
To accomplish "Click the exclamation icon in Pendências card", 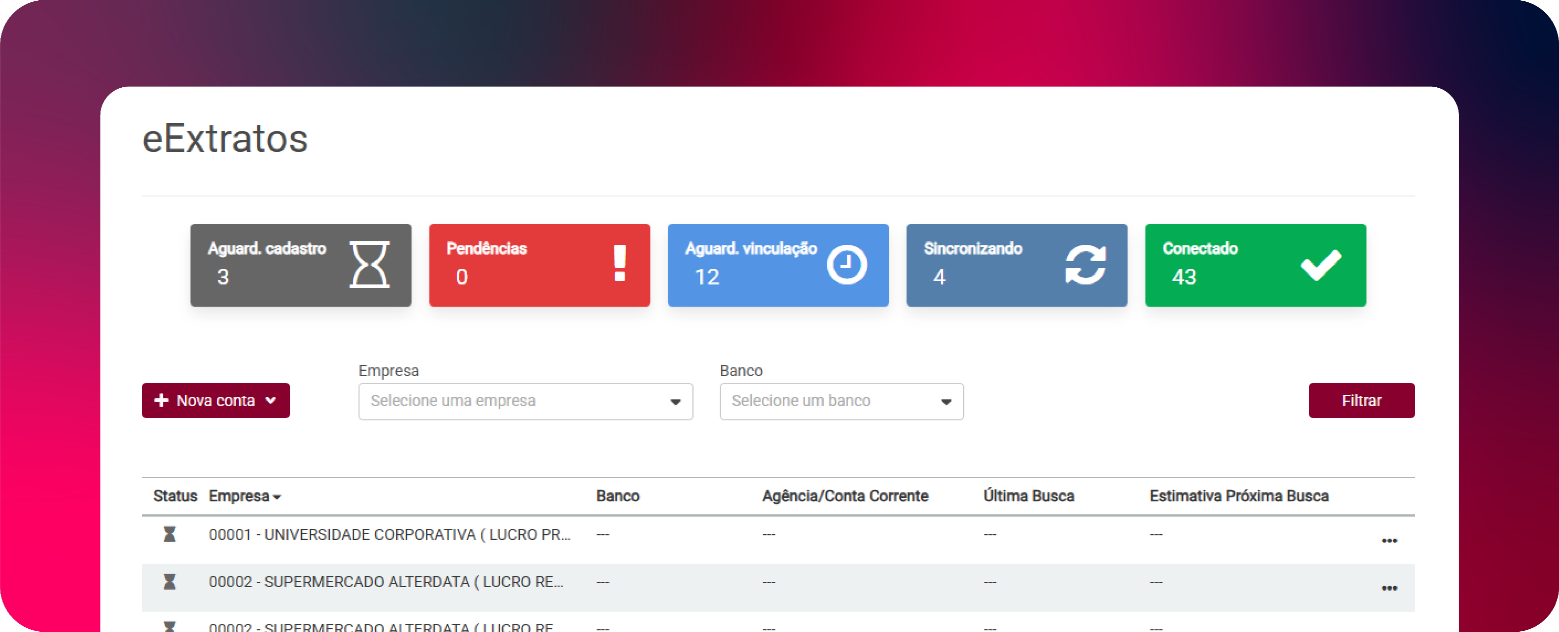I will point(619,264).
